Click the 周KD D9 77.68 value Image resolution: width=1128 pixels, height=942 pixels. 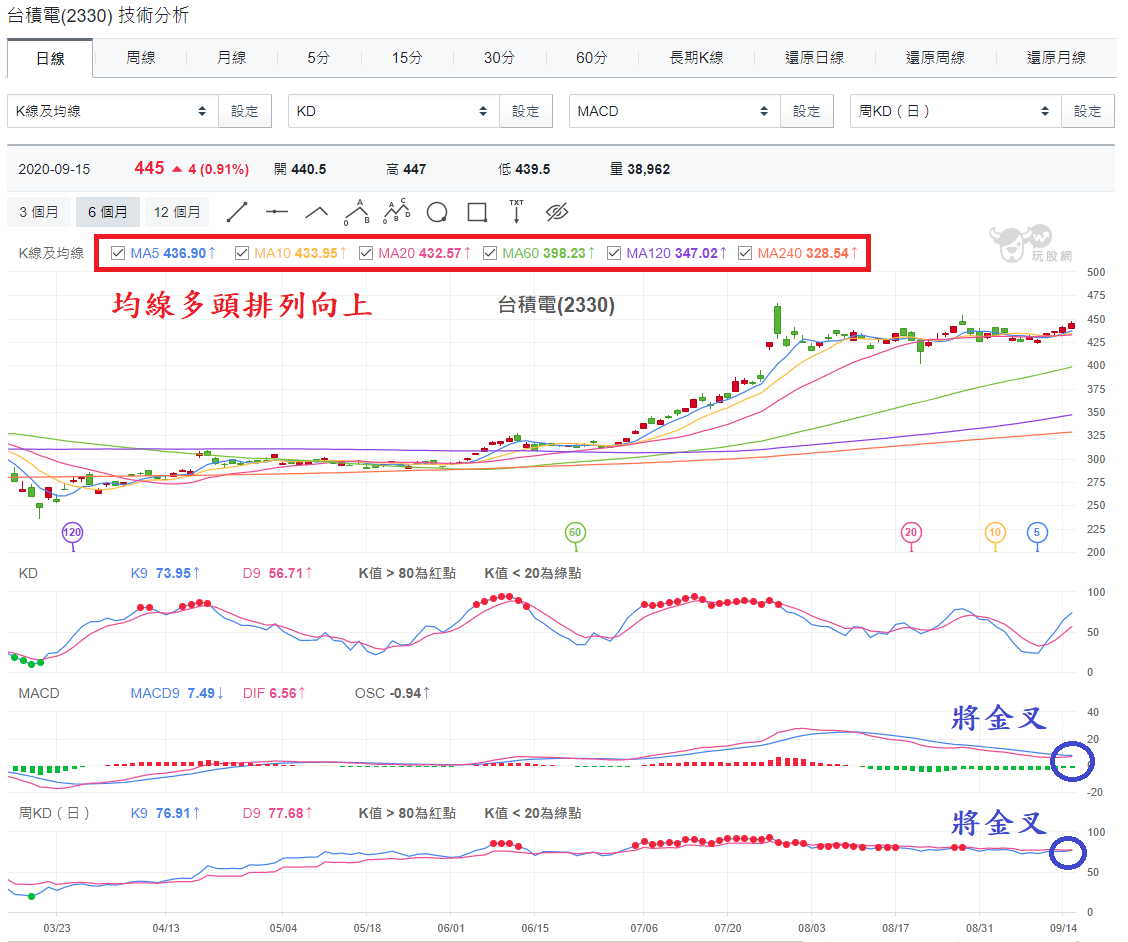[x=278, y=813]
